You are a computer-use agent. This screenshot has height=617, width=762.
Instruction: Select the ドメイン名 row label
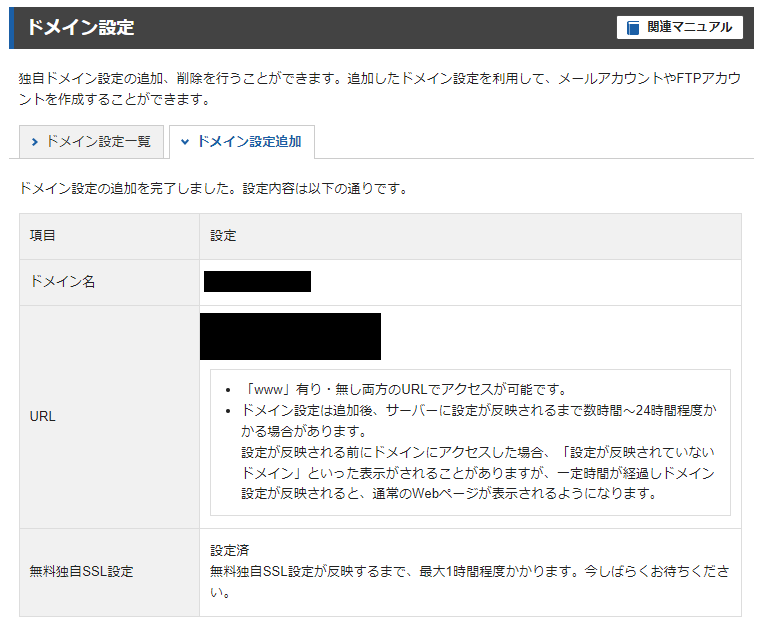62,282
